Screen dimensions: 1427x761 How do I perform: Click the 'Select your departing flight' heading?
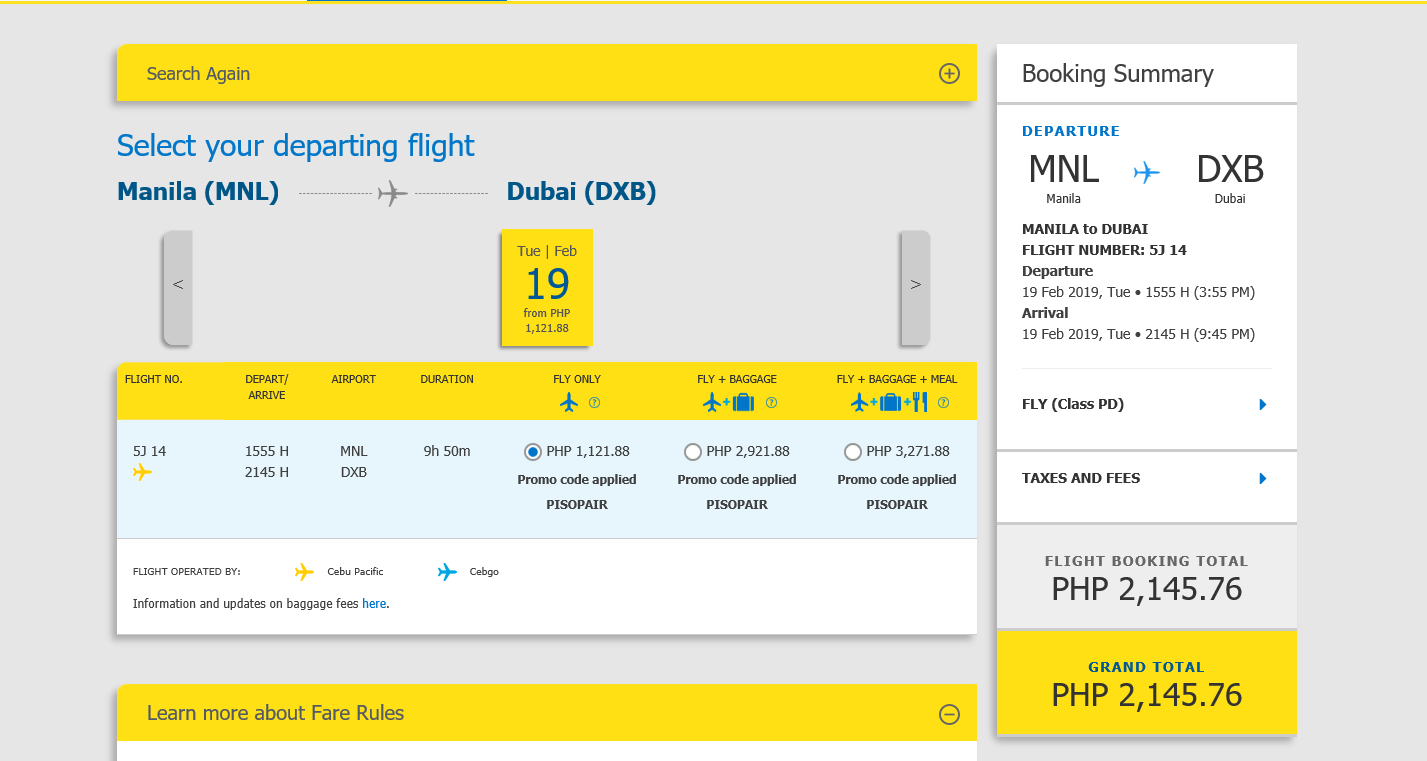tap(296, 146)
